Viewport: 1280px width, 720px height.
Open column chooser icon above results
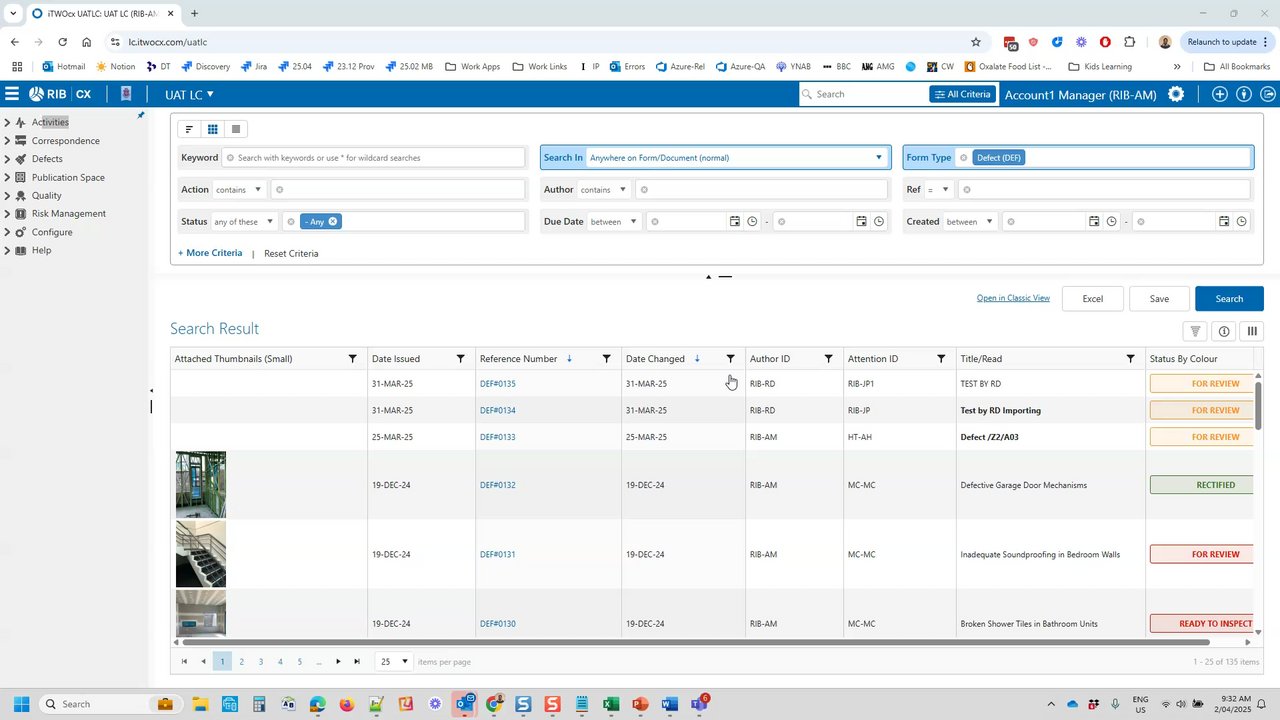(x=1252, y=332)
